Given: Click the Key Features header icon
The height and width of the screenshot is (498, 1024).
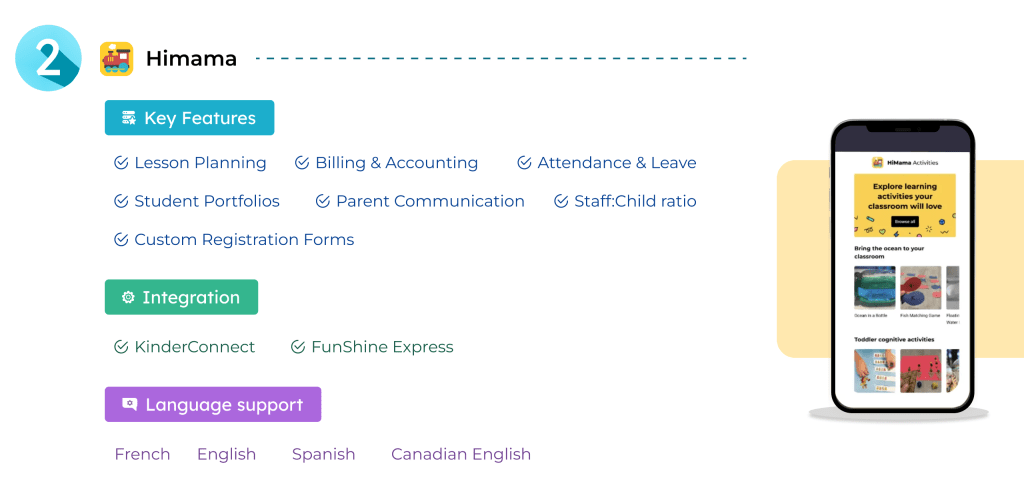Looking at the screenshot, I should click(128, 118).
